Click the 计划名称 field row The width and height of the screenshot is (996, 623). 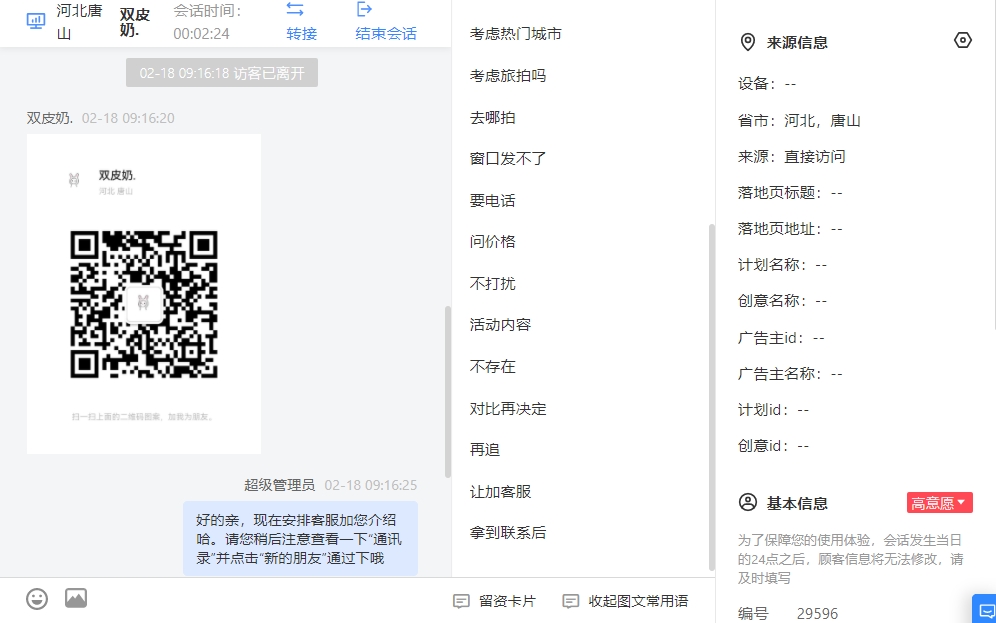[782, 265]
